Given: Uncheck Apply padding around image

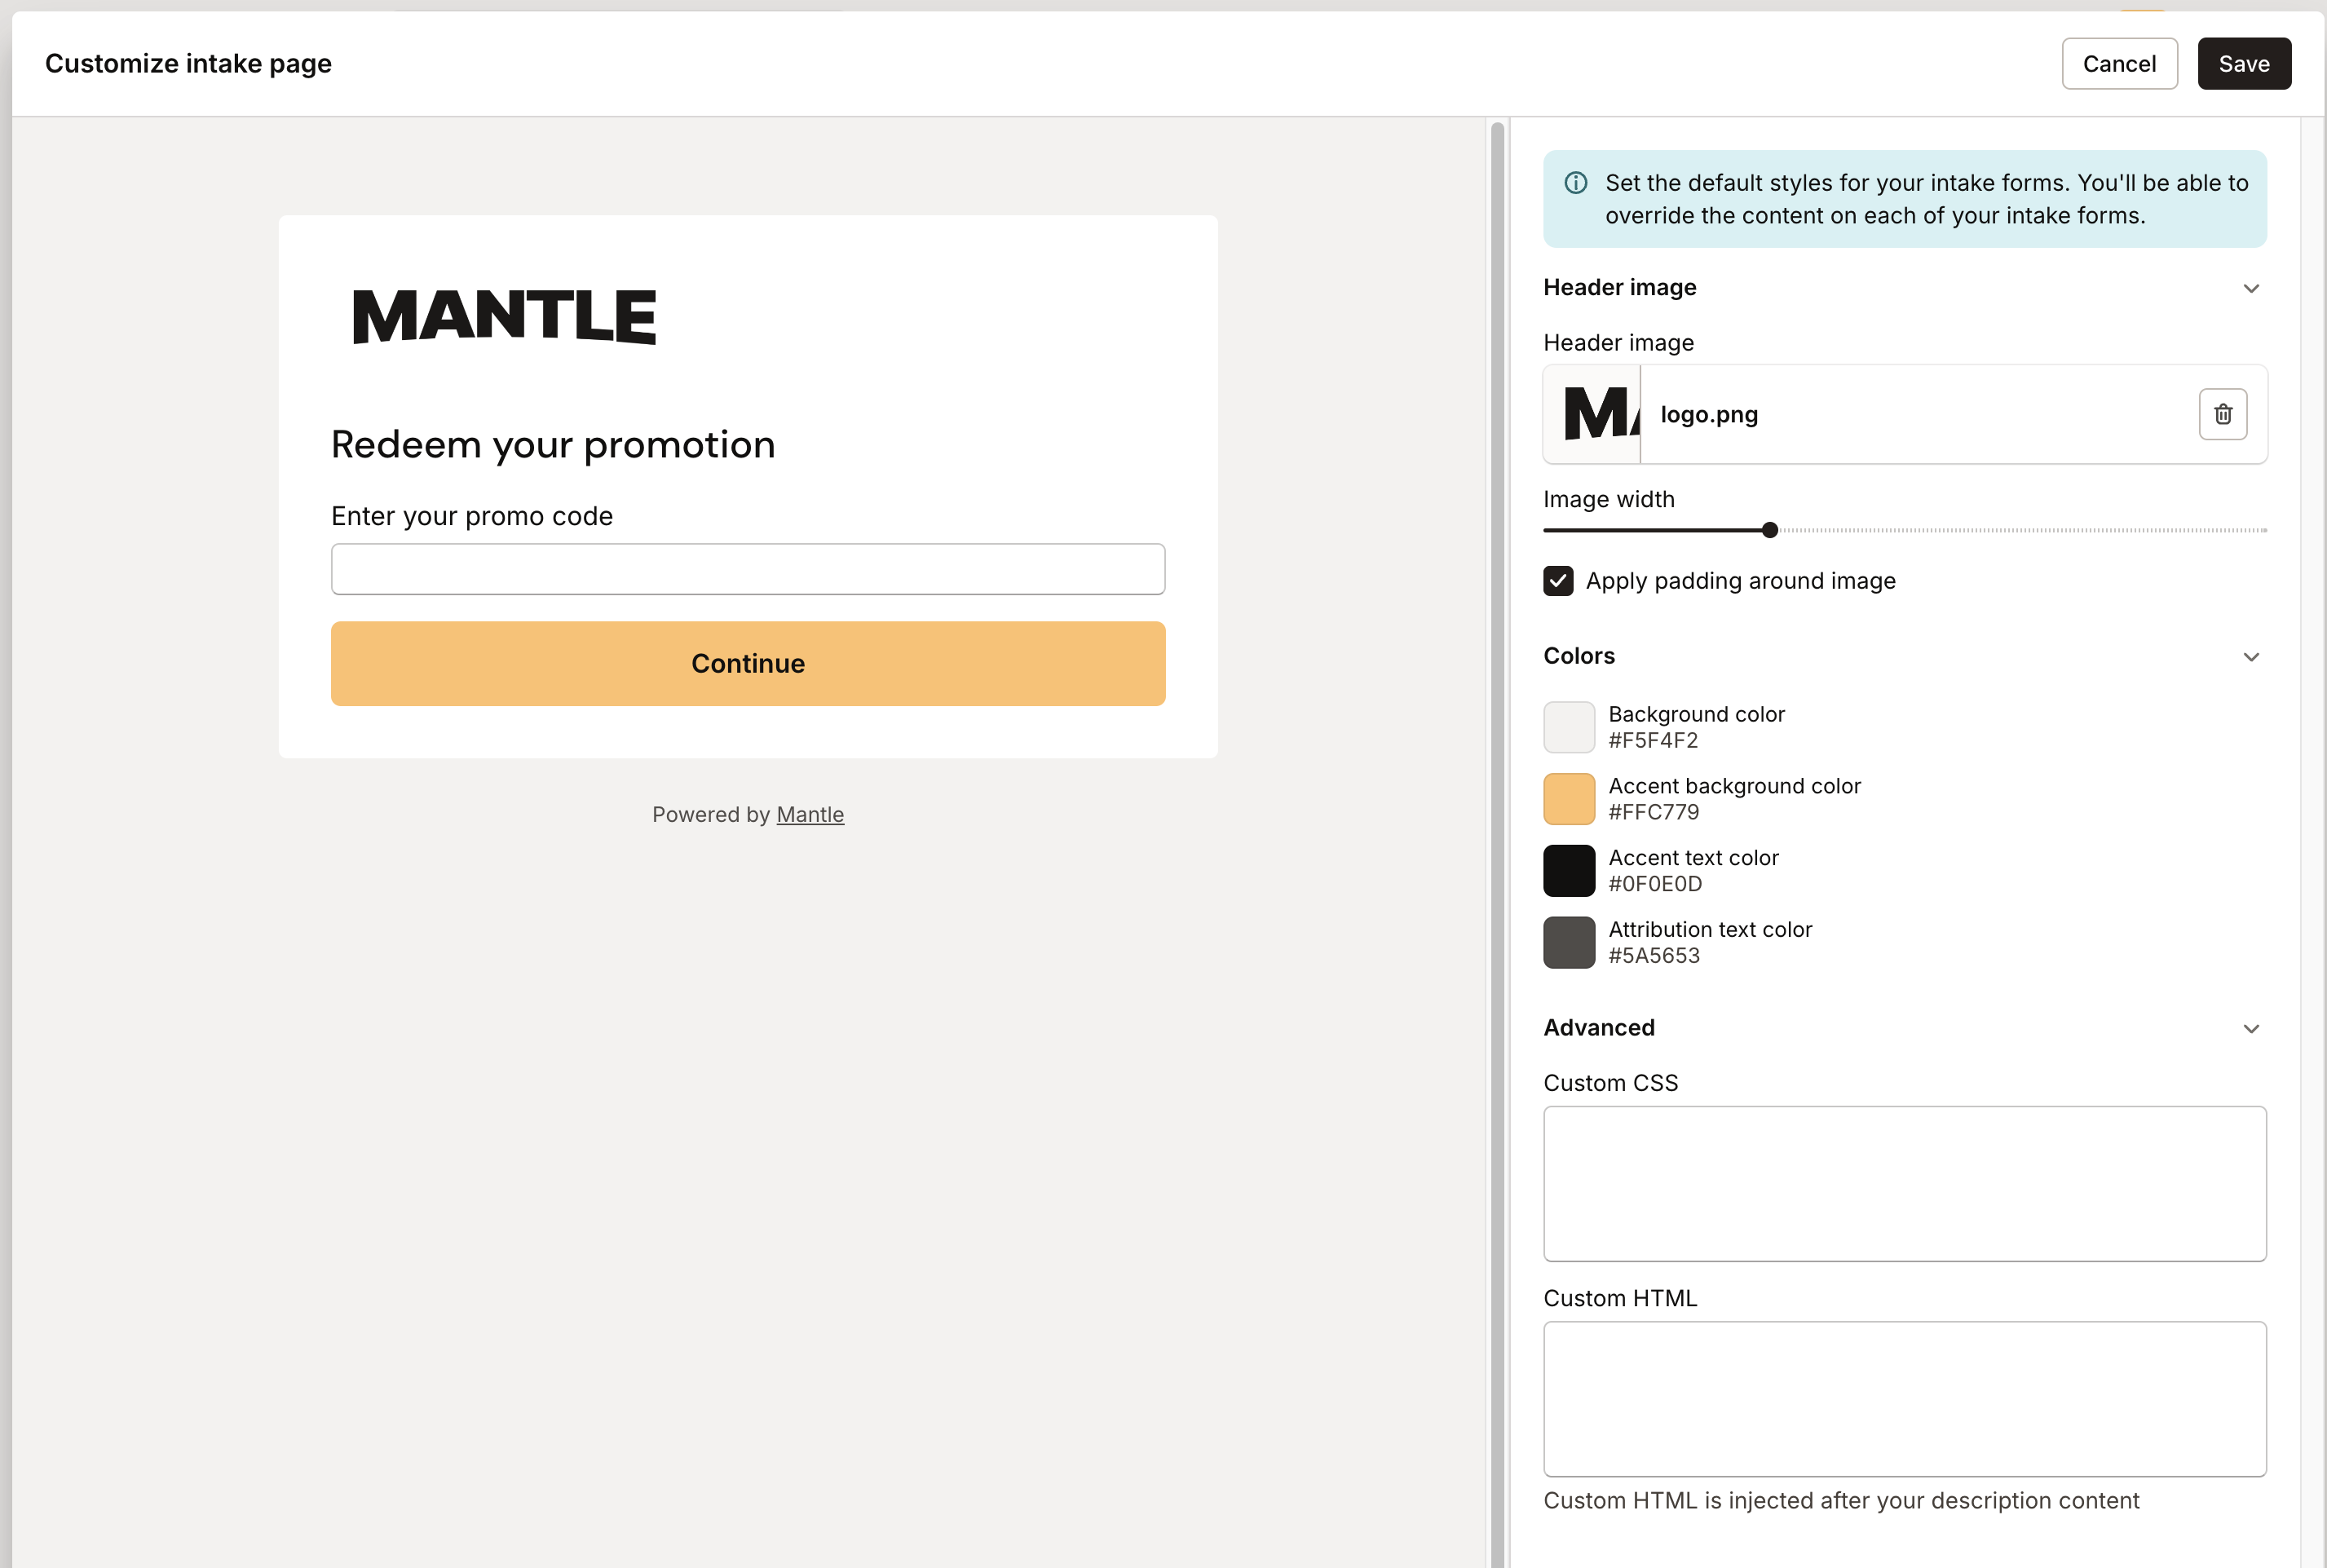Looking at the screenshot, I should [1558, 580].
